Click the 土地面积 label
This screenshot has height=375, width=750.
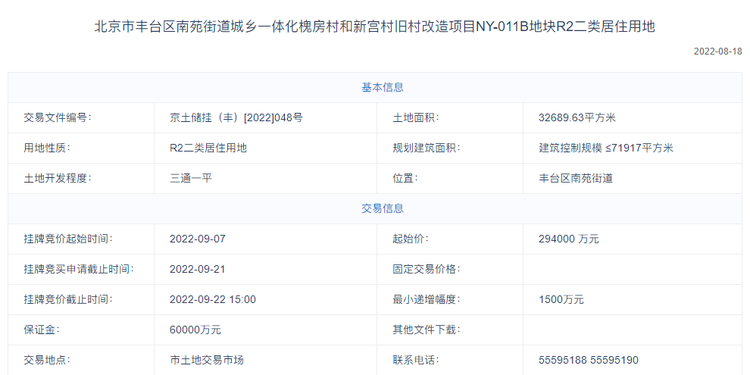[416, 118]
